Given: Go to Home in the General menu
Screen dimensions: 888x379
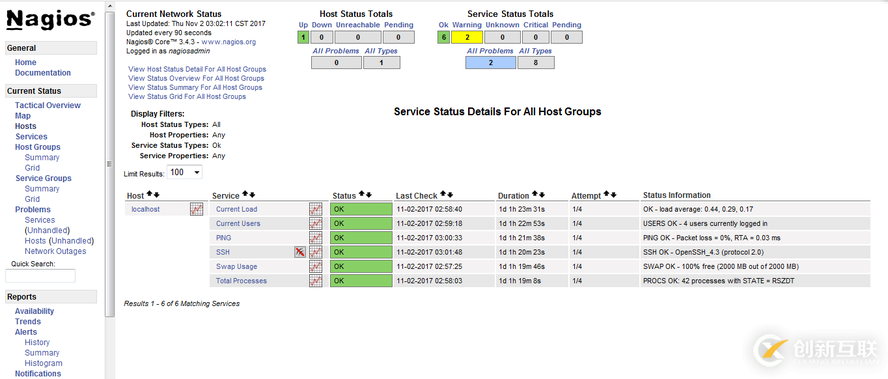Looking at the screenshot, I should 25,62.
